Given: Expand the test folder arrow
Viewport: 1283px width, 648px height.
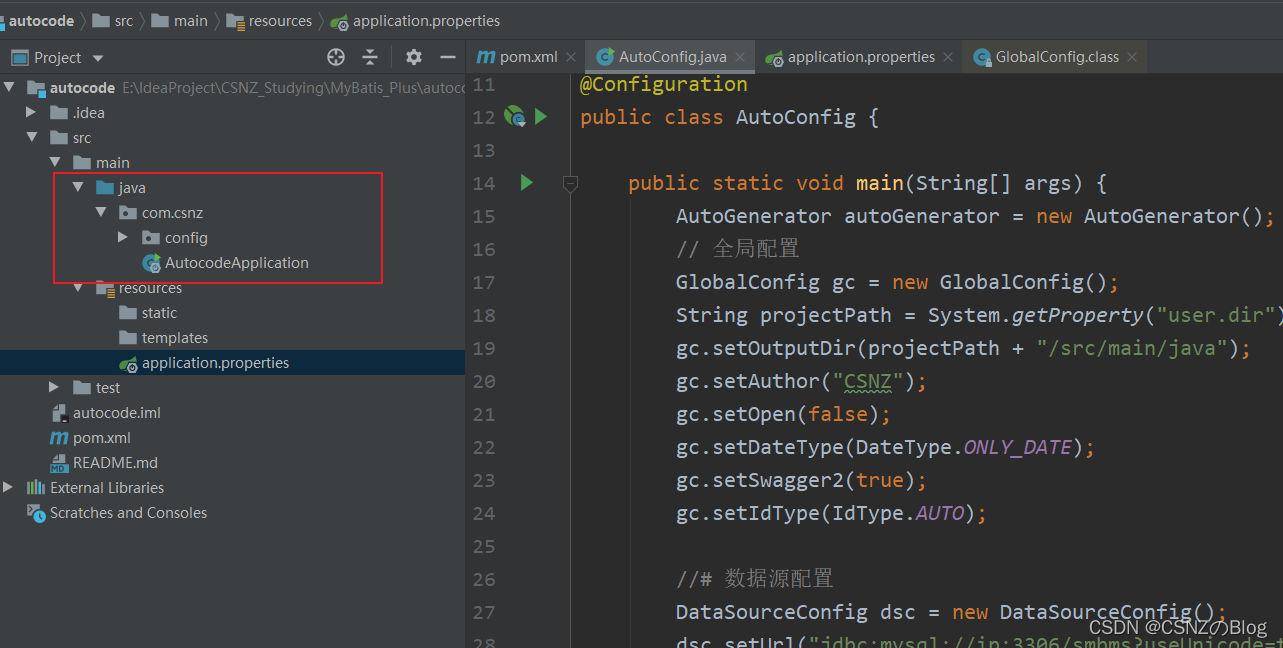Looking at the screenshot, I should click(x=55, y=387).
